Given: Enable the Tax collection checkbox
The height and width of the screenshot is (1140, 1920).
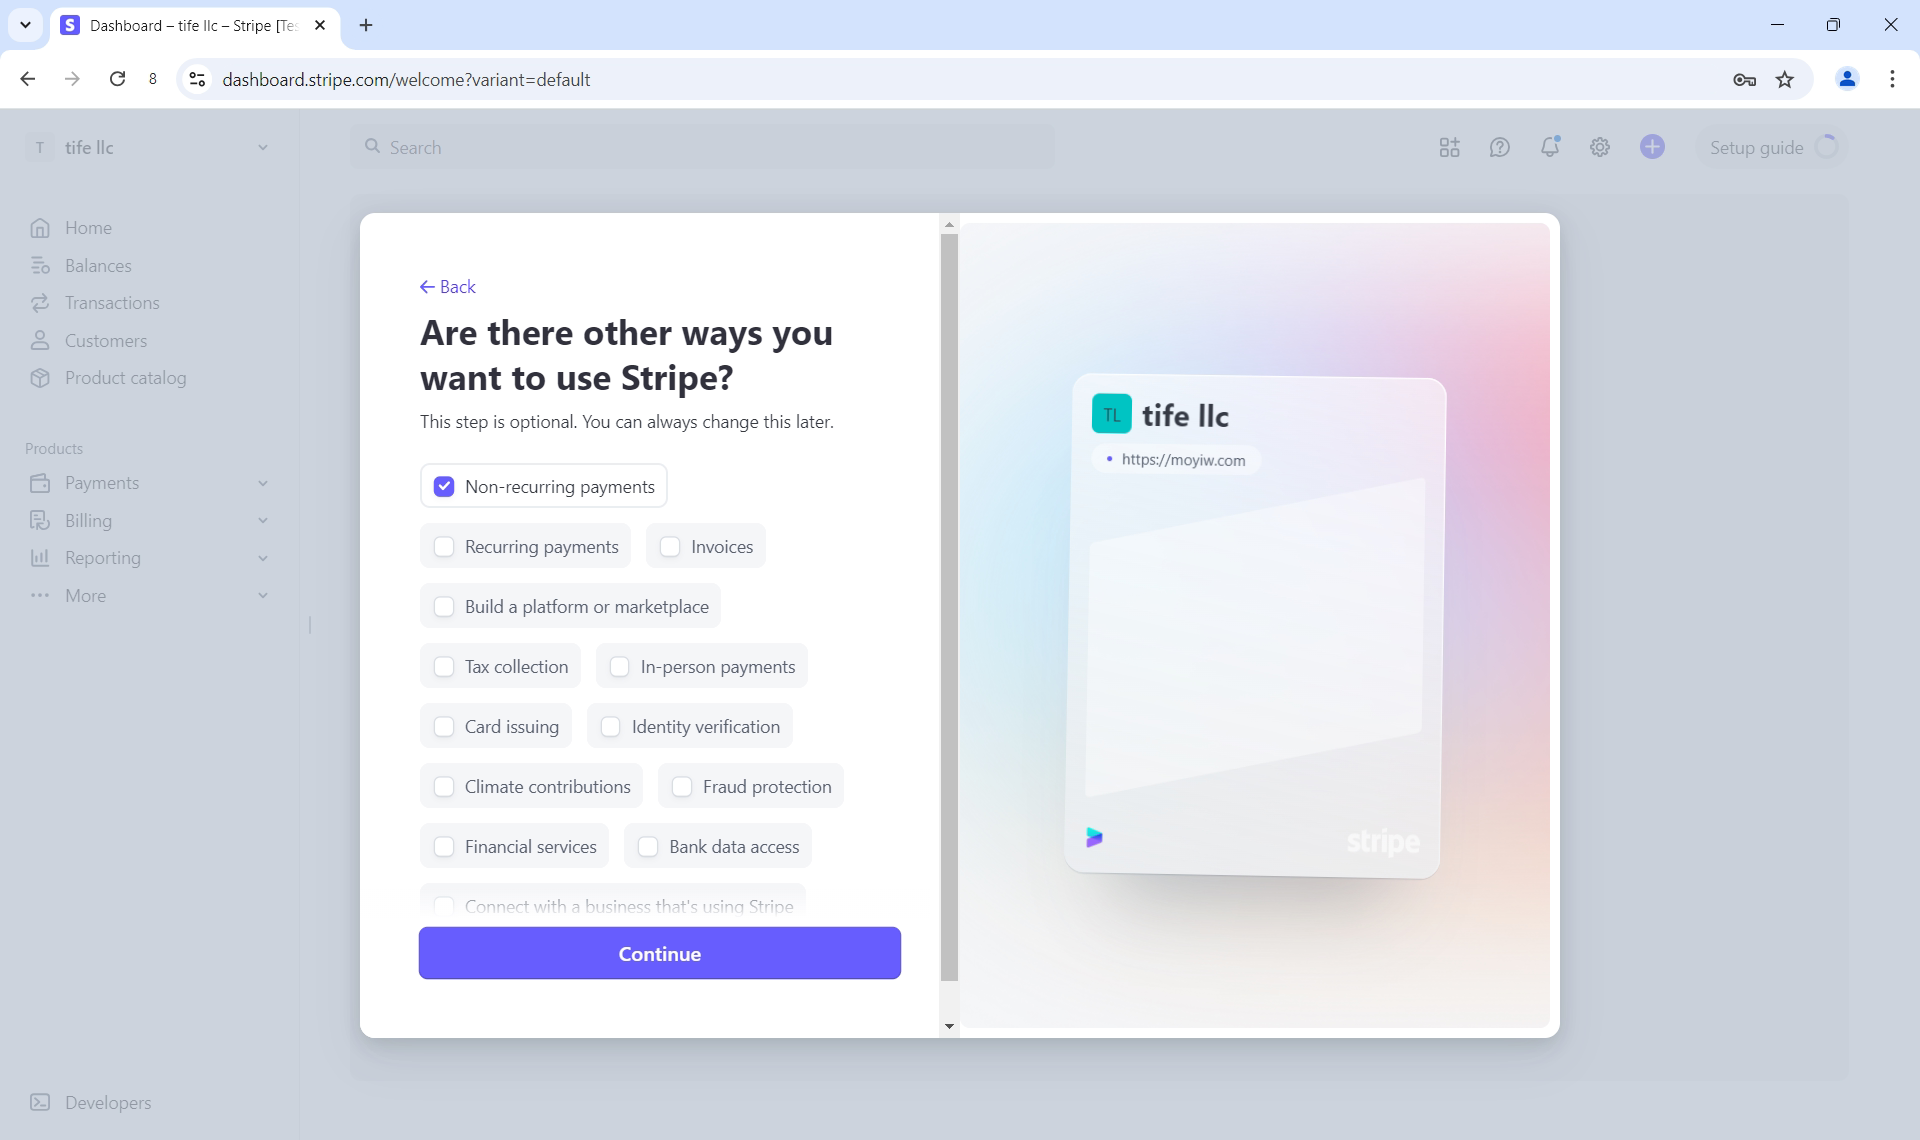Looking at the screenshot, I should point(444,667).
